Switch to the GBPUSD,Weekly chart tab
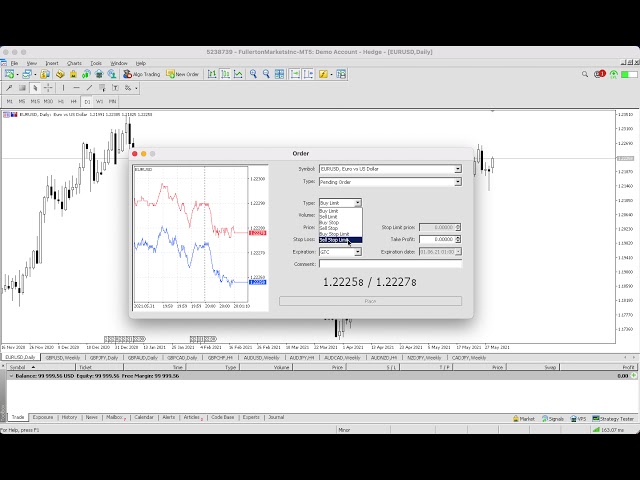640x480 pixels. pos(62,358)
